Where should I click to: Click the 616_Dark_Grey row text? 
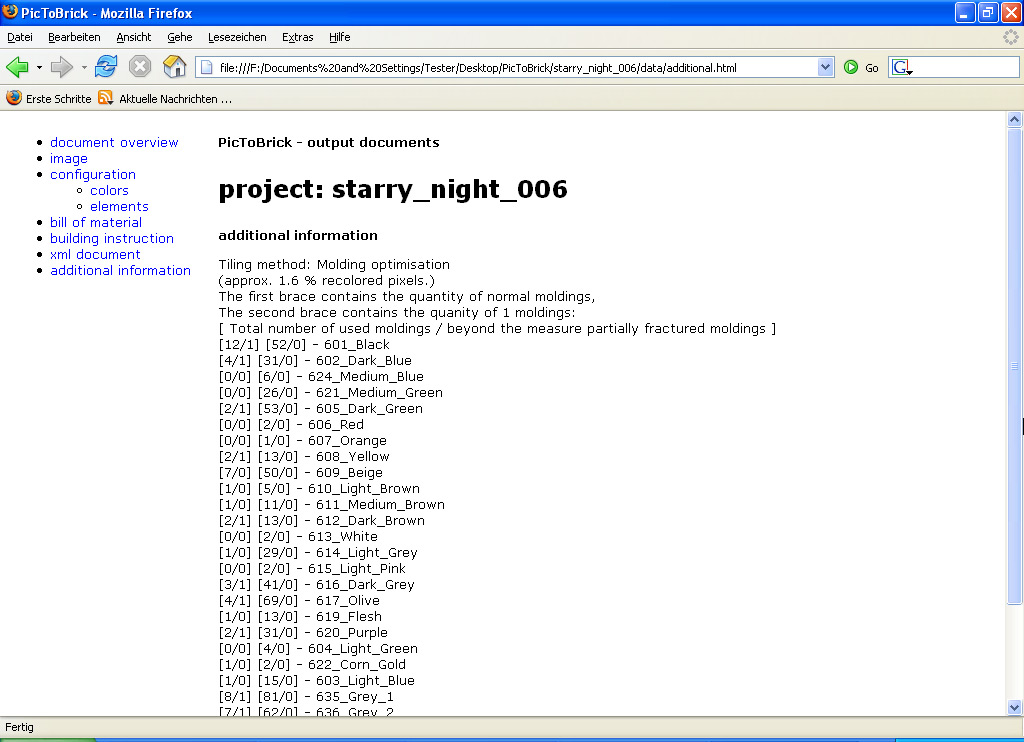(x=316, y=585)
